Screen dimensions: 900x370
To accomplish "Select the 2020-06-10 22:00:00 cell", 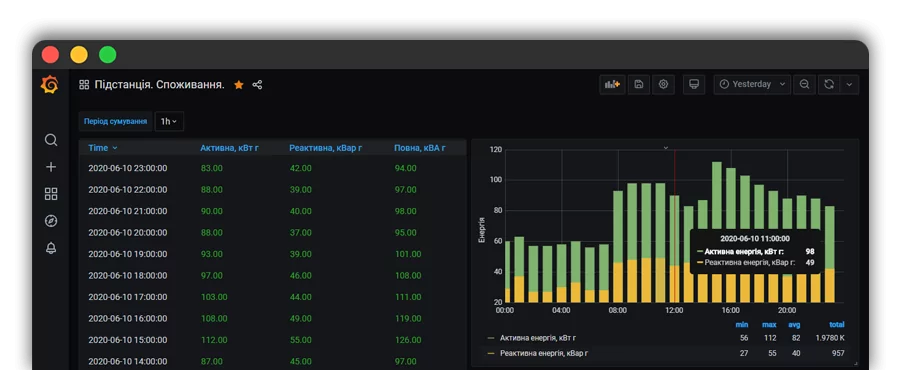I will 127,189.
